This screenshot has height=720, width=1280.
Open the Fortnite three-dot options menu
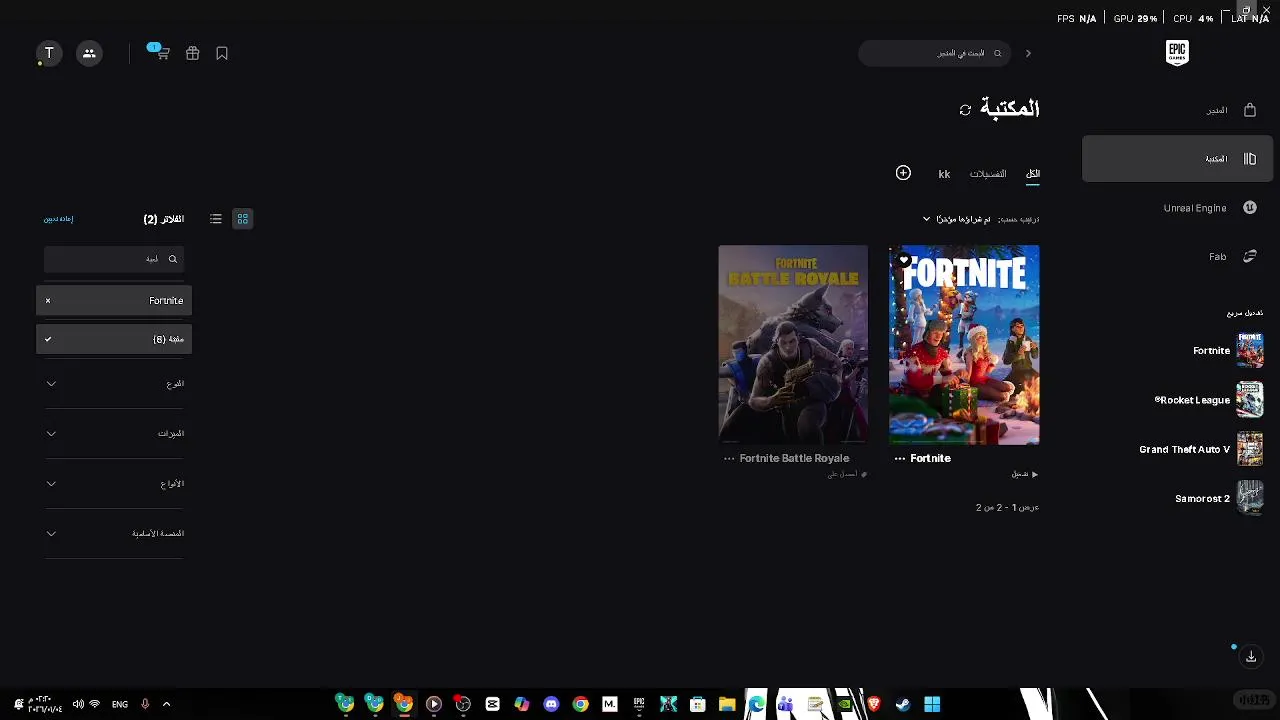[900, 459]
